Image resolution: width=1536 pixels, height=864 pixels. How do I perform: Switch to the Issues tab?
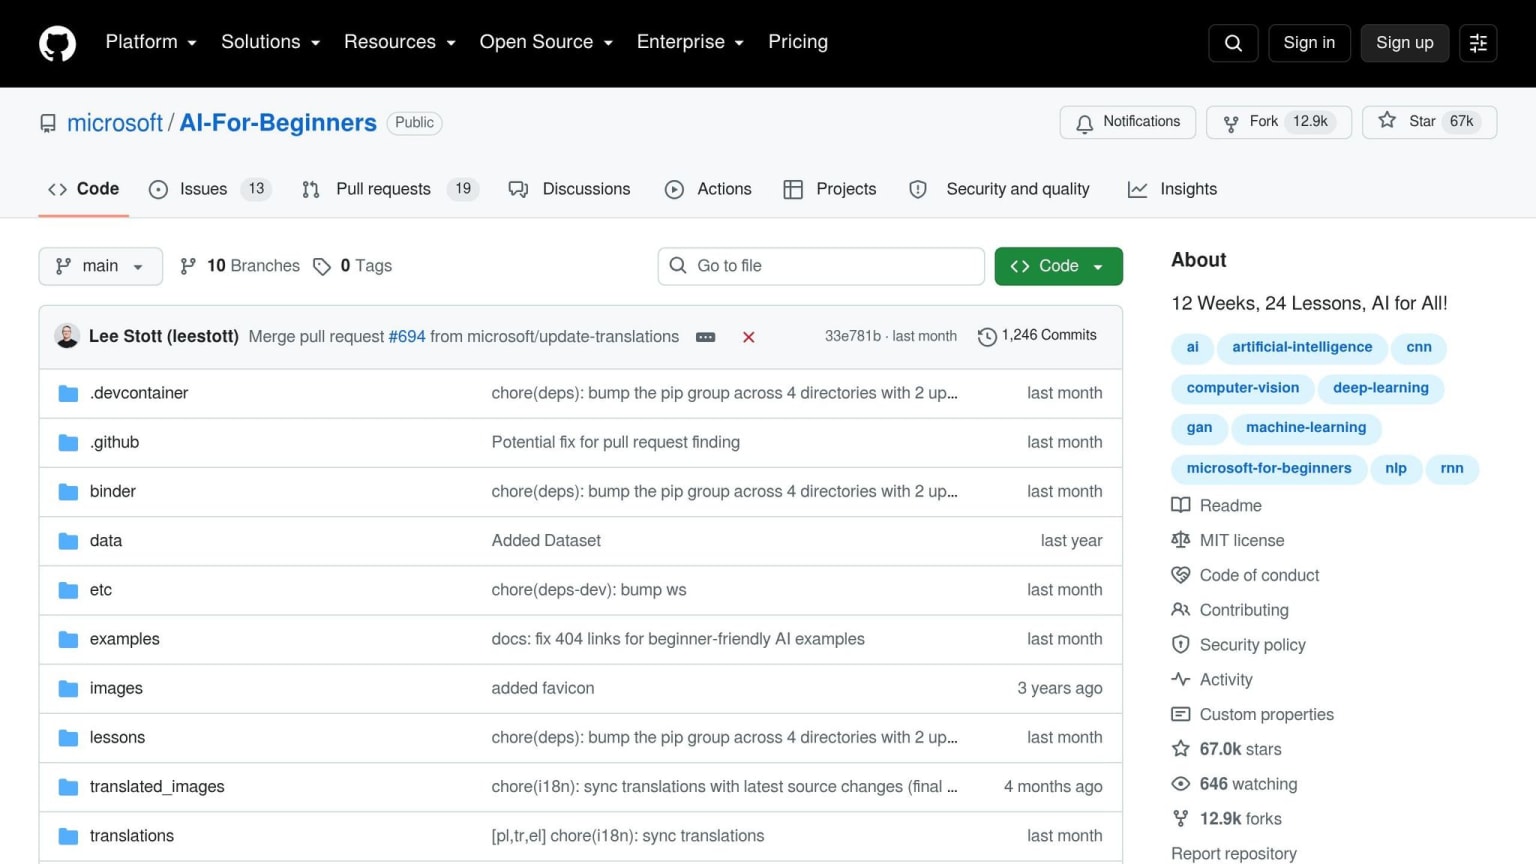point(209,189)
